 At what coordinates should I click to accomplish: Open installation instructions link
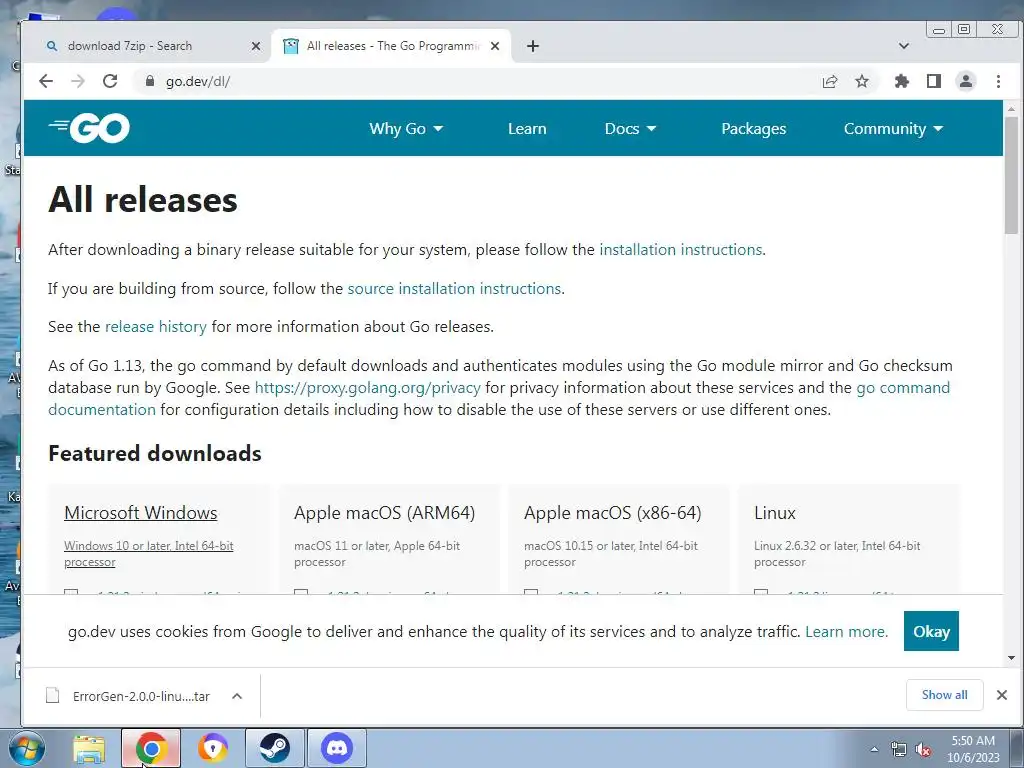[680, 249]
